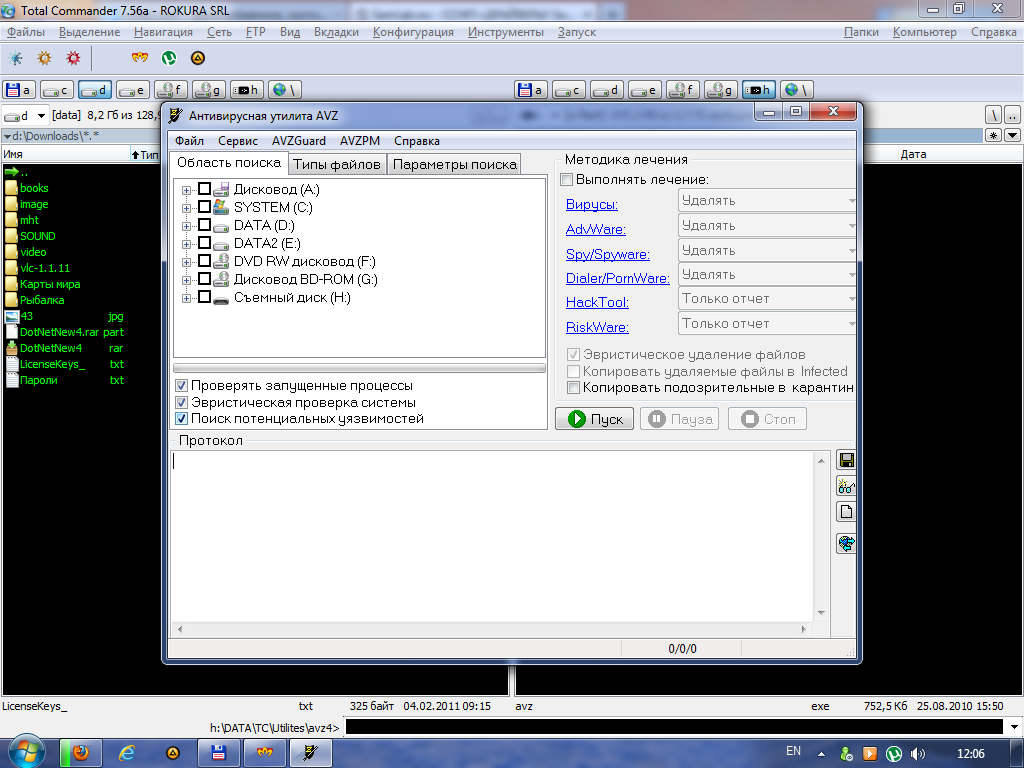Image resolution: width=1024 pixels, height=768 pixels.
Task: Click the Папки button in Total Commander
Action: tap(861, 32)
